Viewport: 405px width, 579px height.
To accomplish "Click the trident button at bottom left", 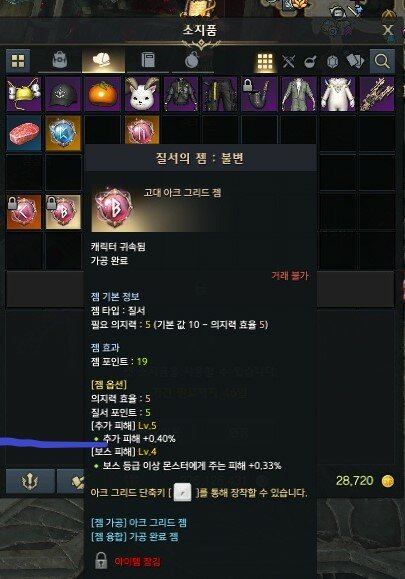I will click(x=30, y=481).
